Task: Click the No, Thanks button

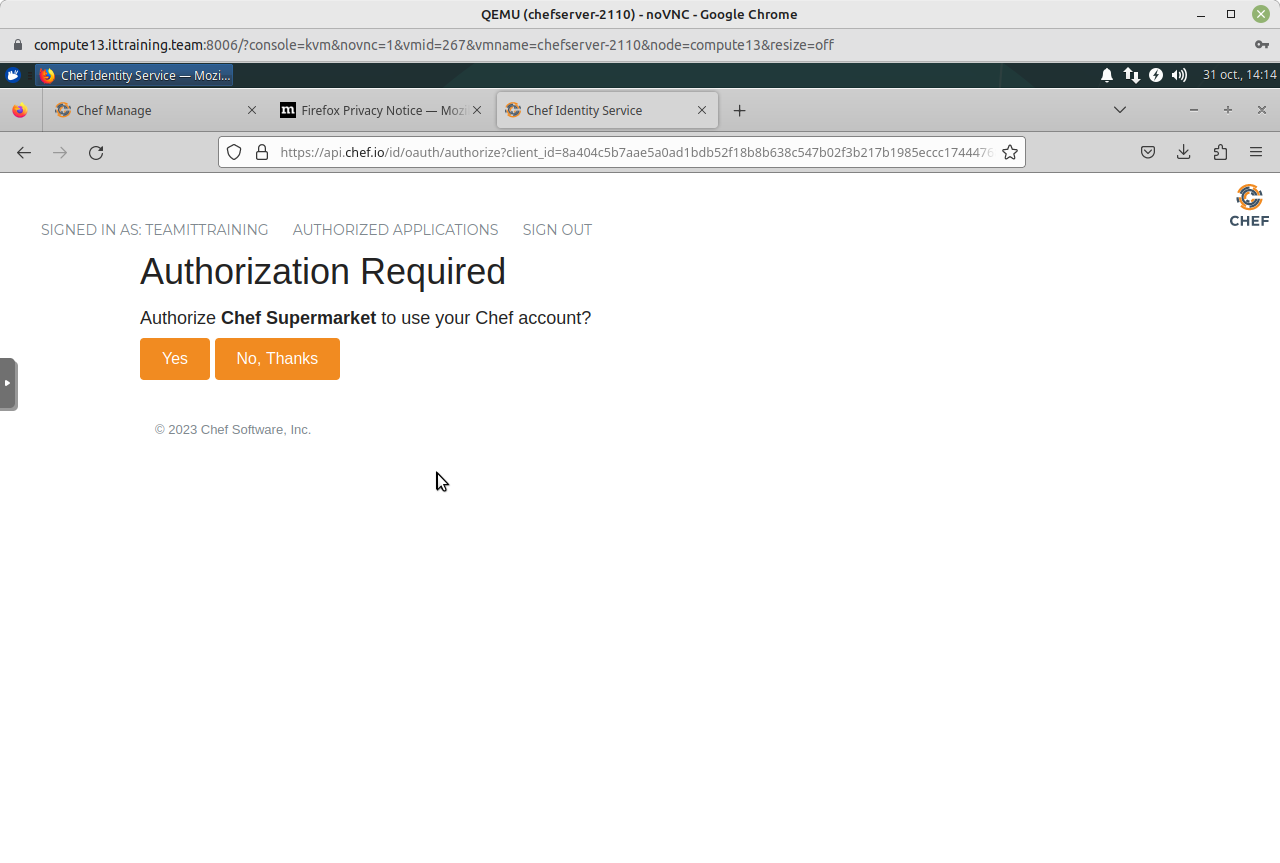Action: tap(277, 359)
